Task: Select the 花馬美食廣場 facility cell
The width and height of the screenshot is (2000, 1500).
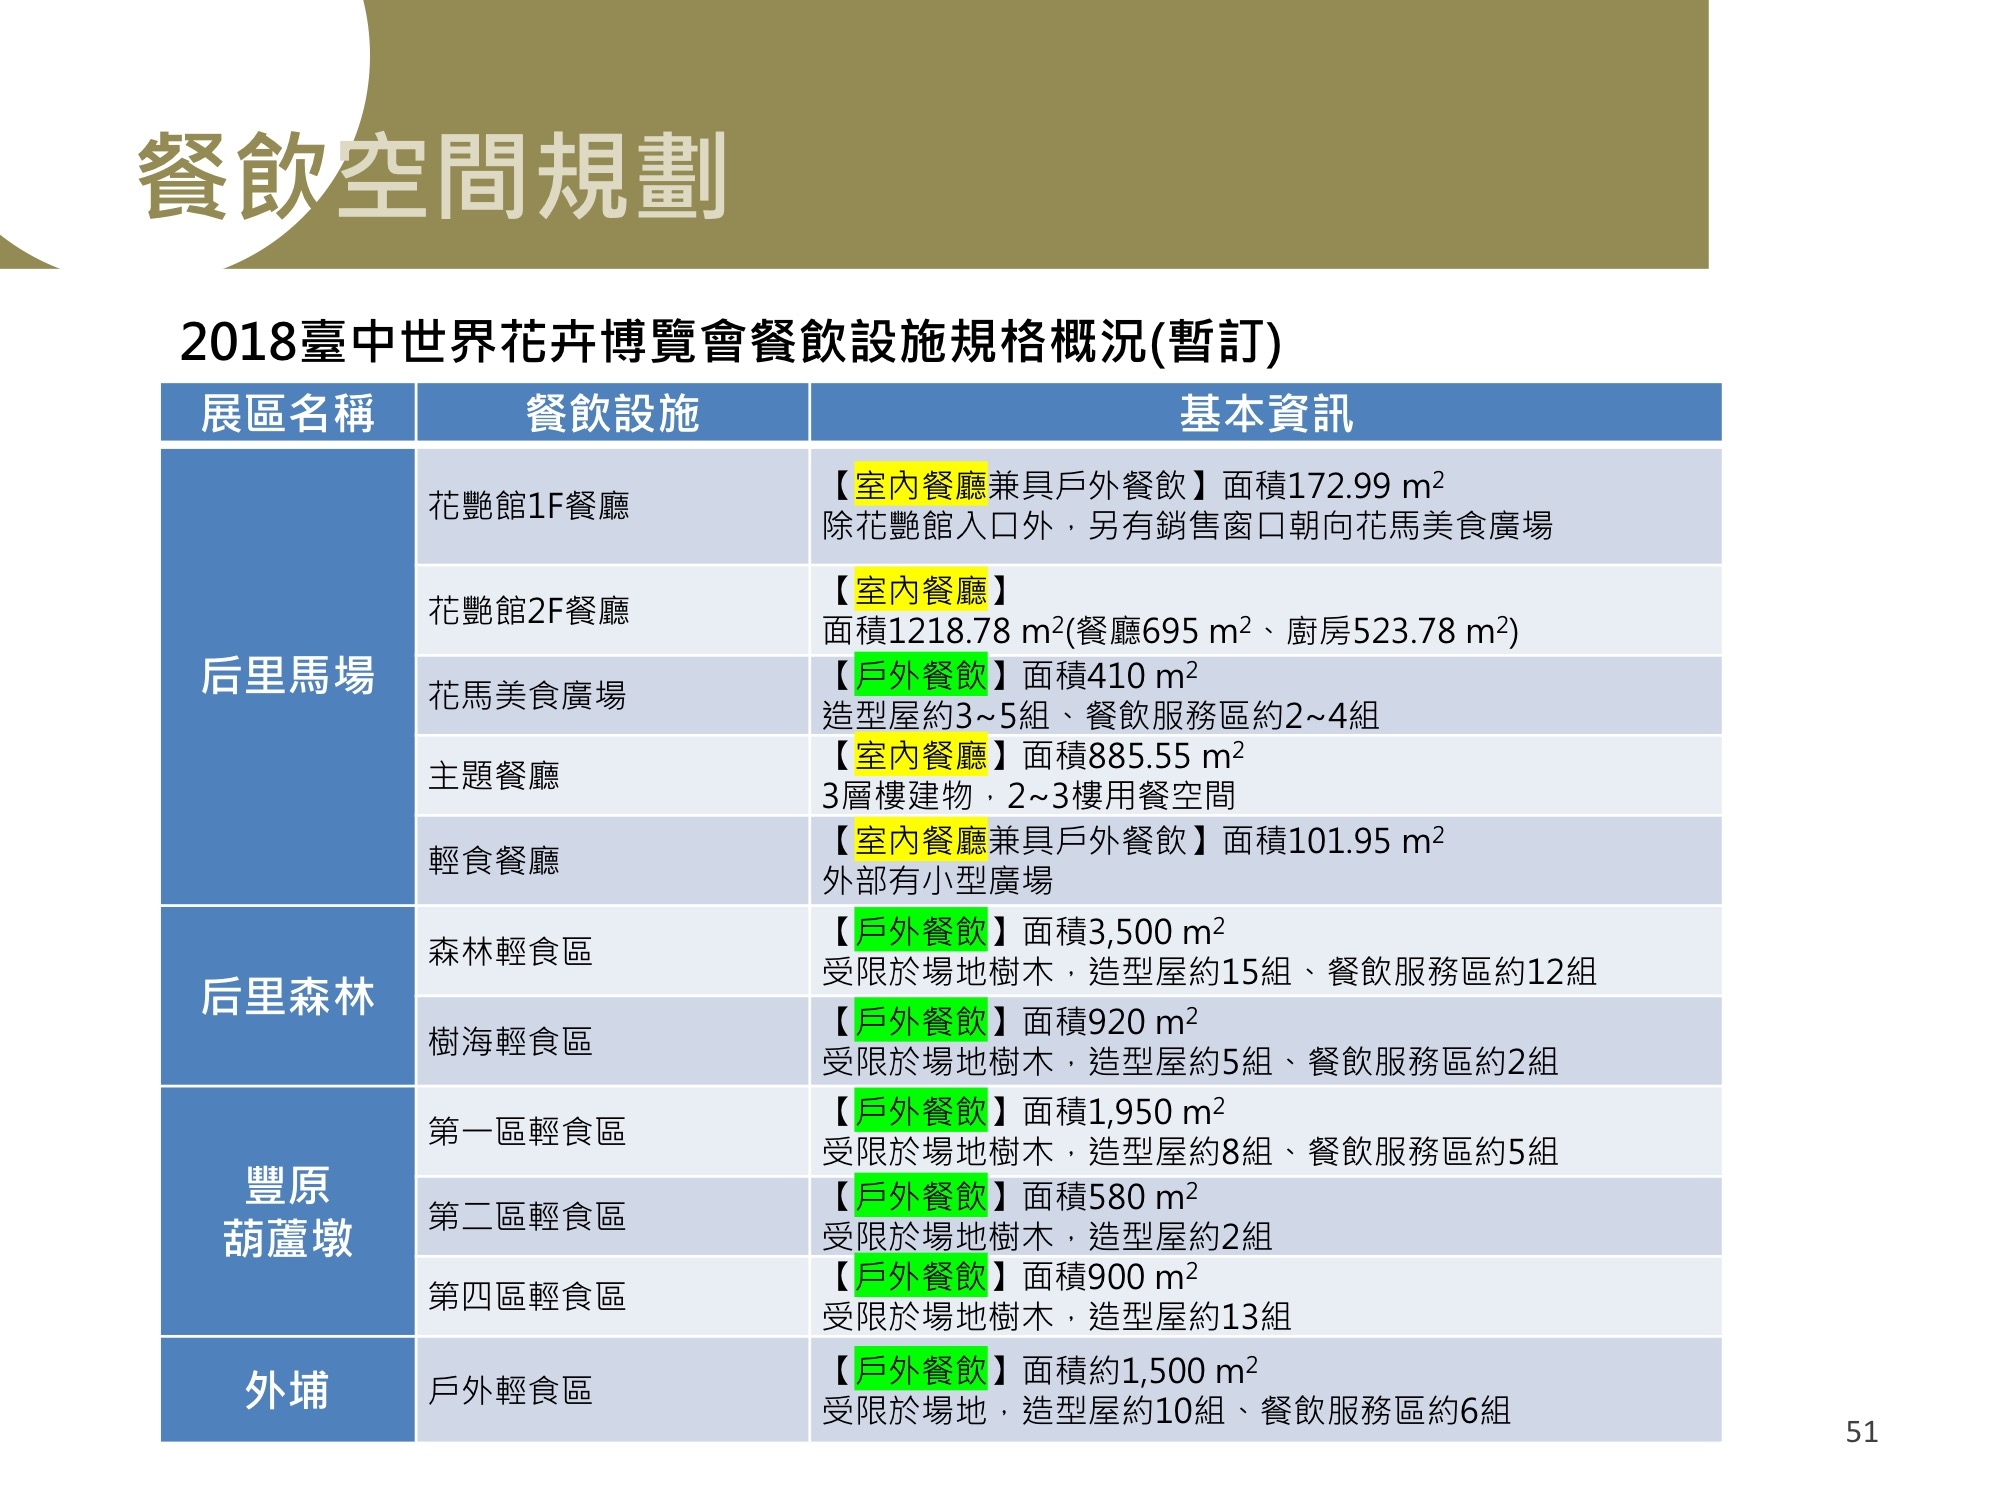Action: coord(527,695)
